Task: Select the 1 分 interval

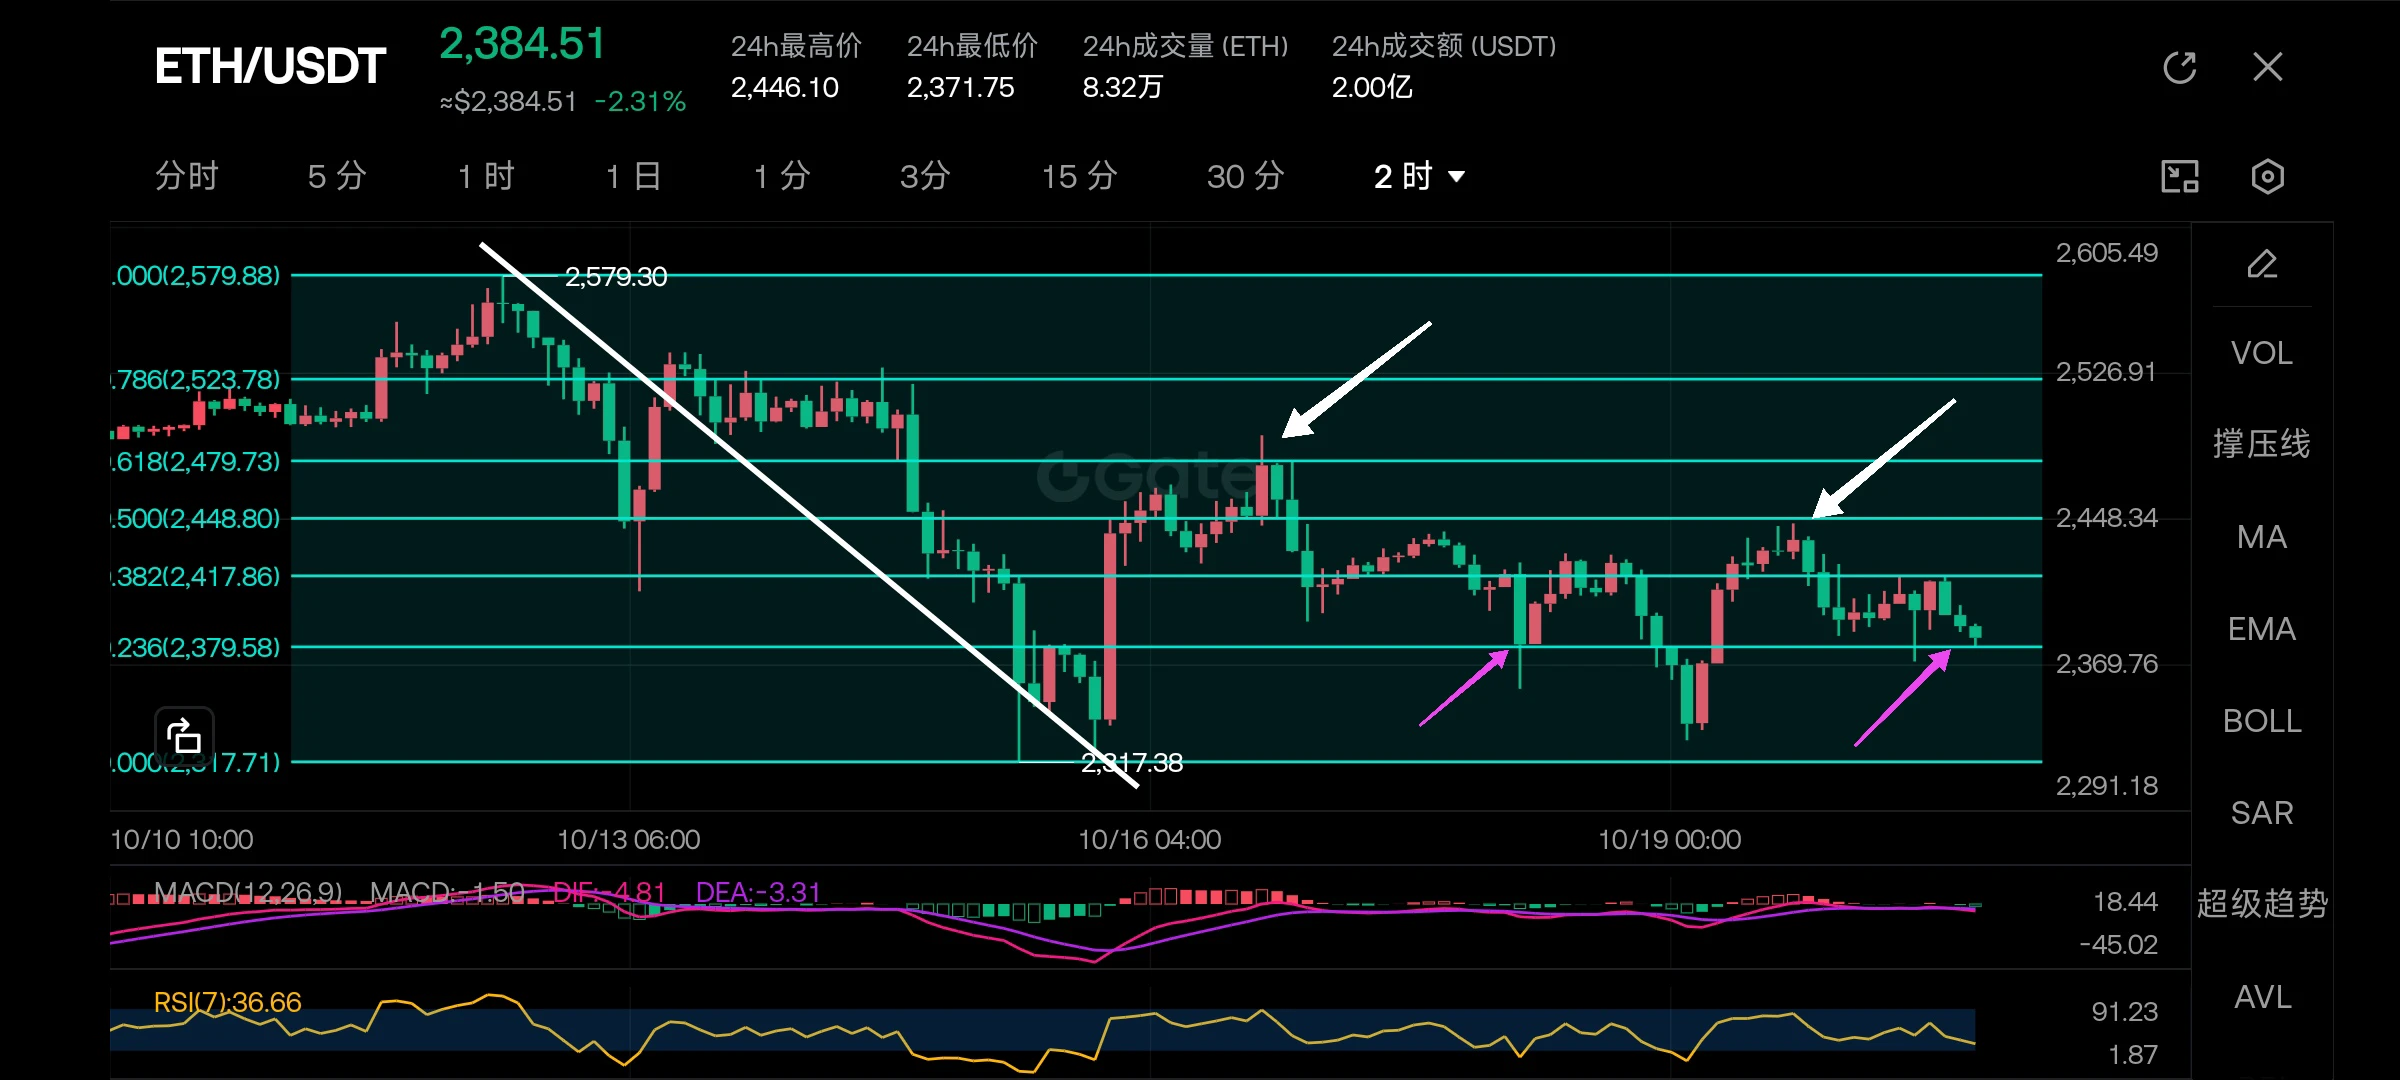Action: coord(782,176)
